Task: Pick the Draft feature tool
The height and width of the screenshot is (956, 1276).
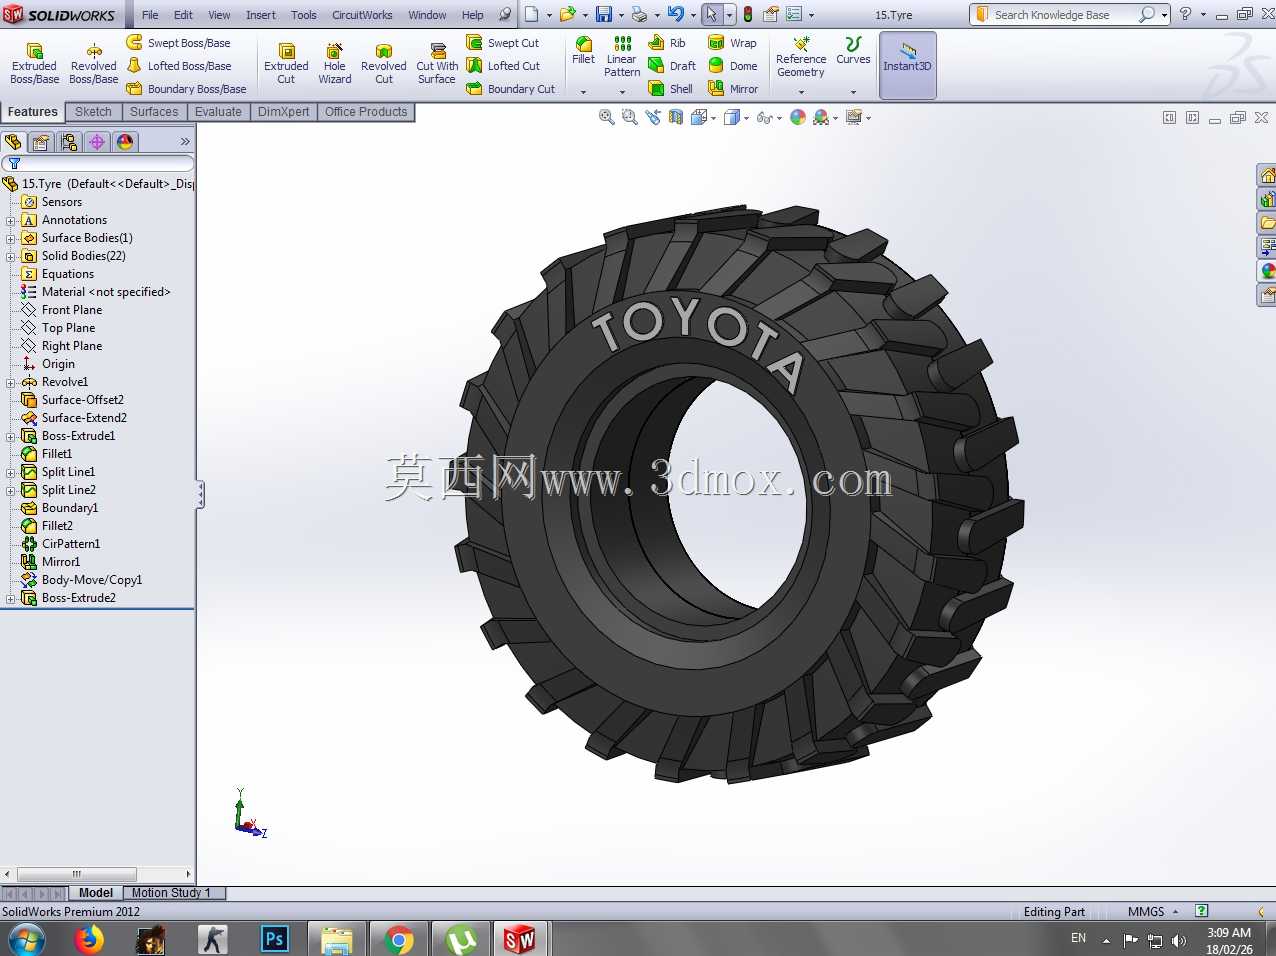Action: 672,66
